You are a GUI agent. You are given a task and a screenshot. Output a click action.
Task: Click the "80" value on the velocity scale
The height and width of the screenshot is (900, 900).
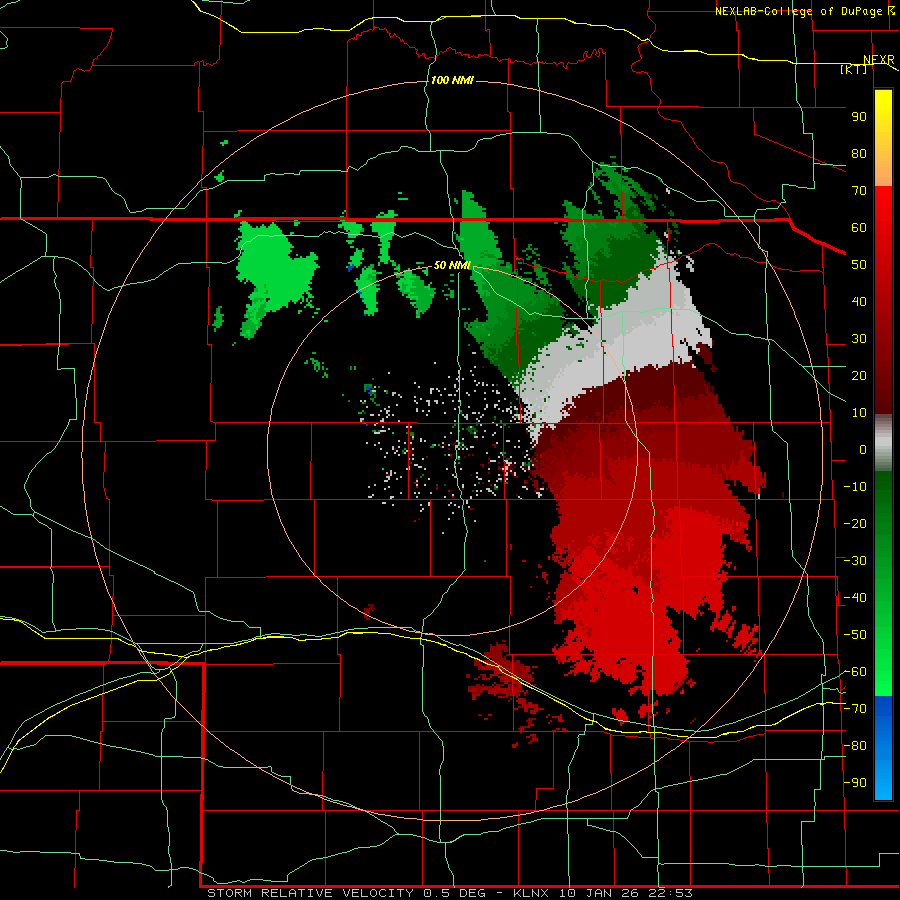(859, 154)
